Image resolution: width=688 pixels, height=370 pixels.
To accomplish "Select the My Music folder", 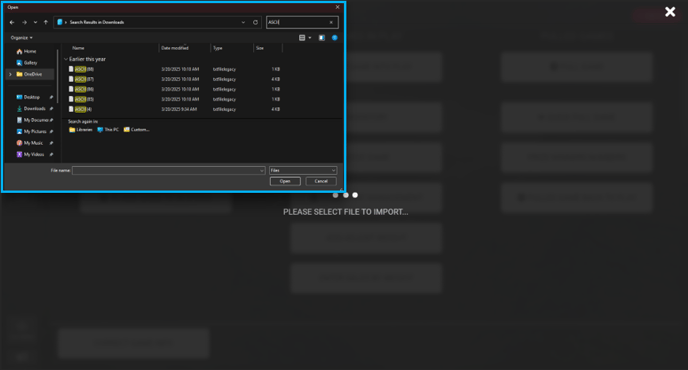I will point(33,143).
